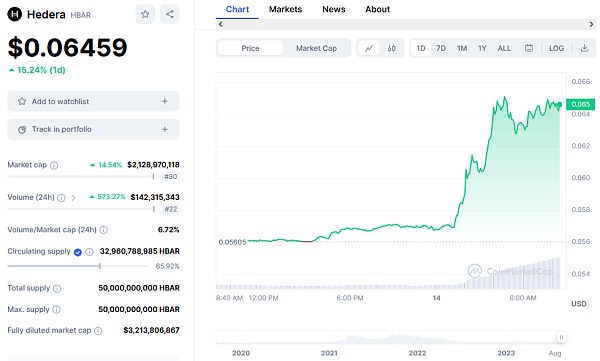The width and height of the screenshot is (600, 361).
Task: Switch to candlestick chart icon
Action: click(391, 49)
